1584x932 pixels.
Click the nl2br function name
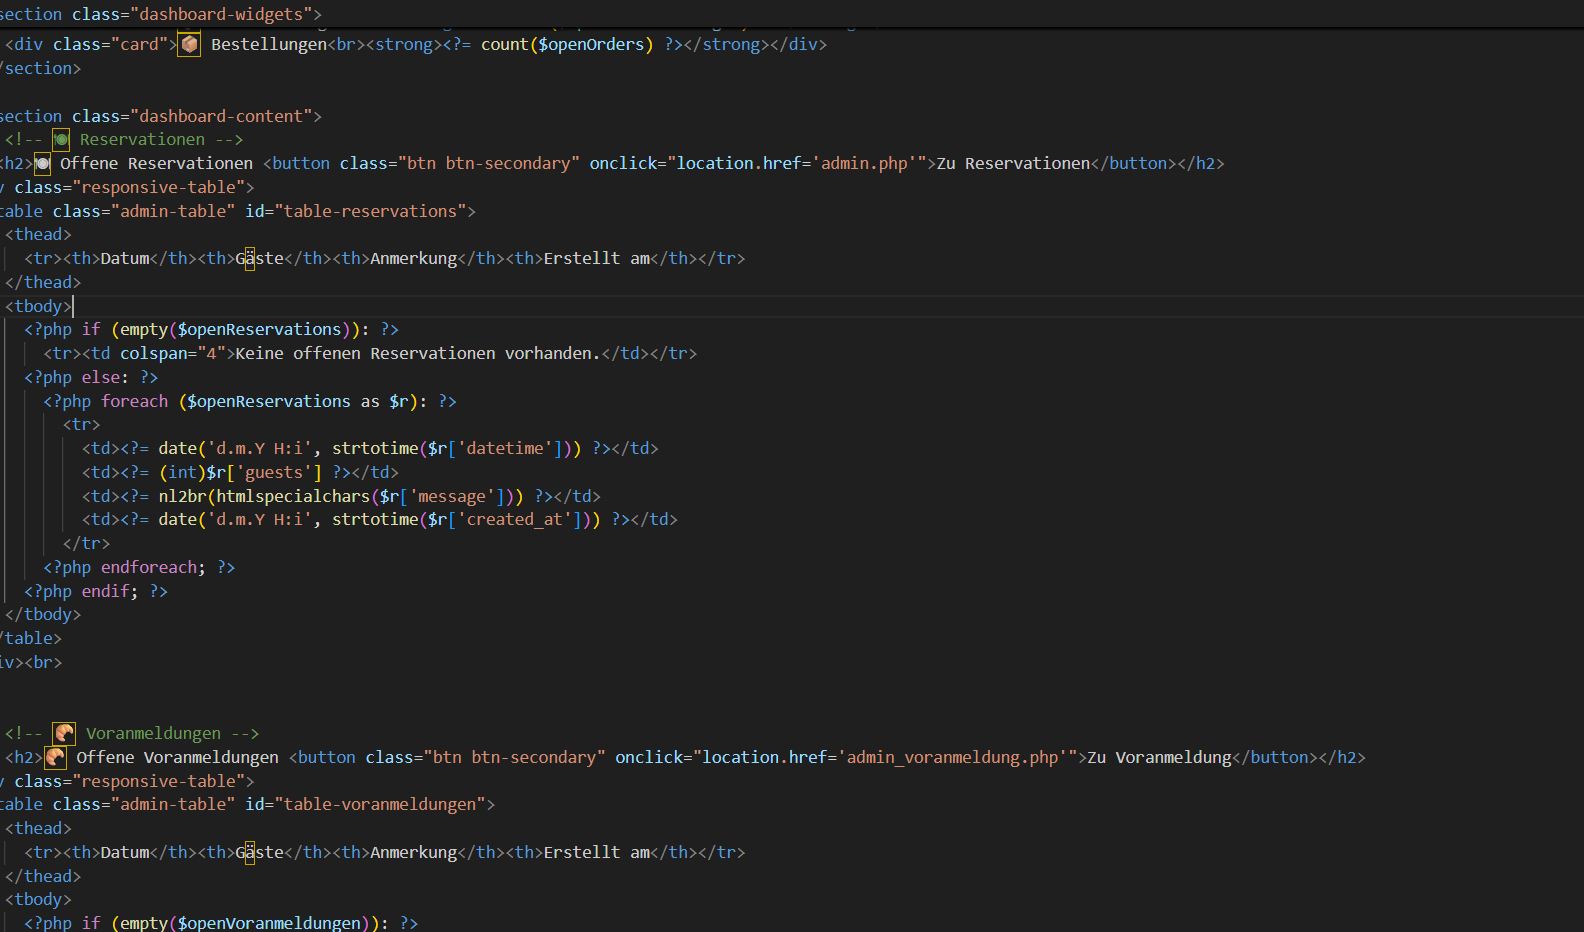point(182,497)
